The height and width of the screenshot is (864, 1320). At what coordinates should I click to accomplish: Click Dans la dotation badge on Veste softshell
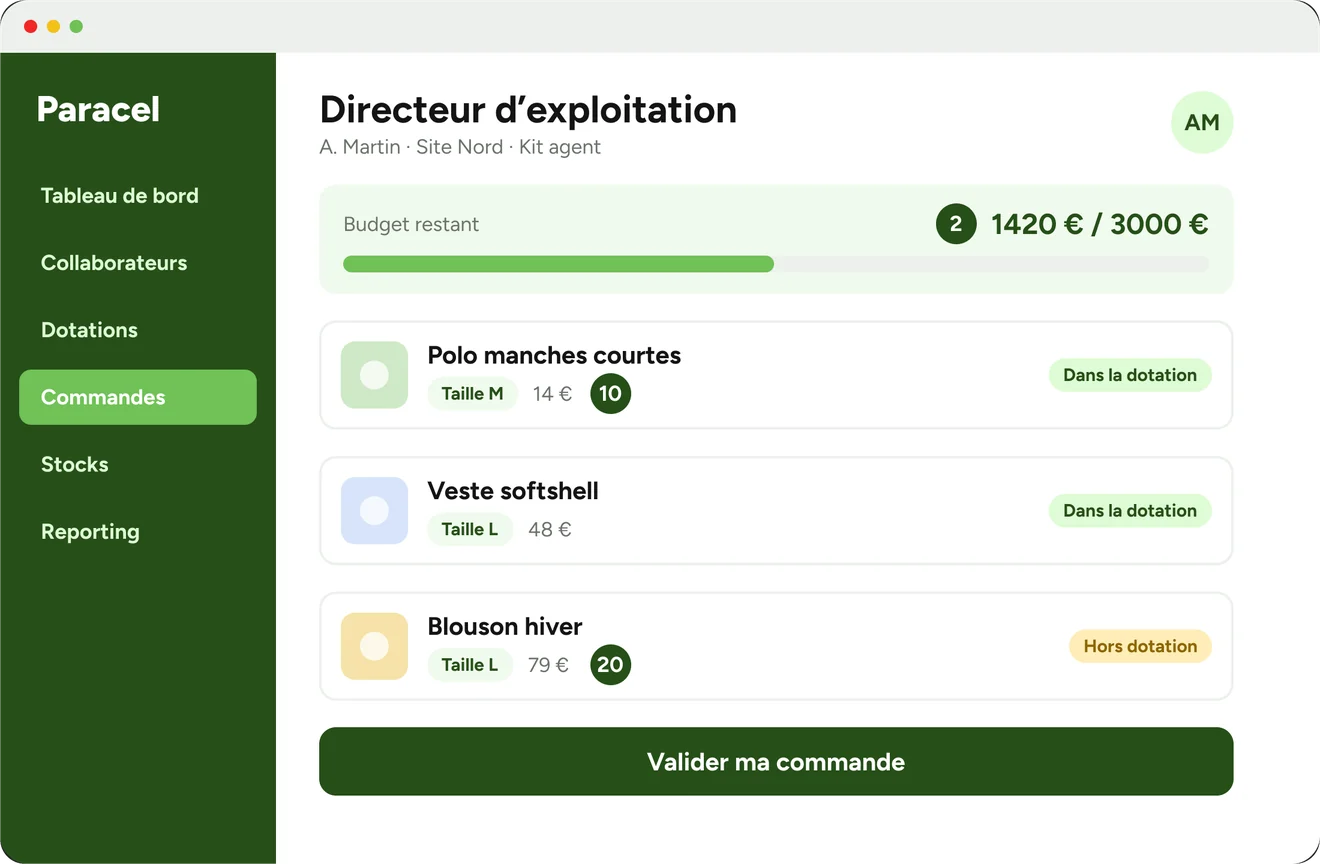pos(1130,510)
